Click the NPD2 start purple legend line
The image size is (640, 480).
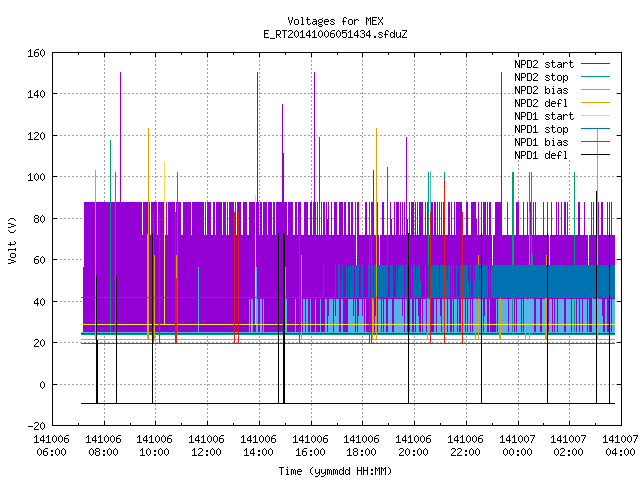click(595, 64)
